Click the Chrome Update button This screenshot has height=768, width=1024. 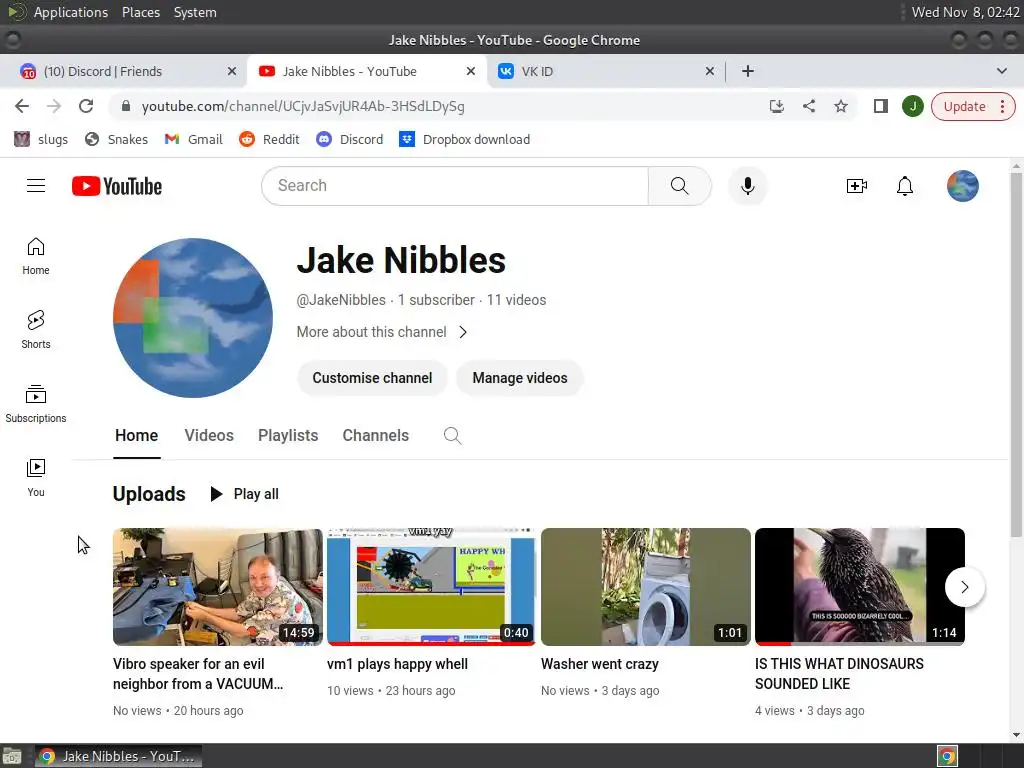(x=964, y=106)
